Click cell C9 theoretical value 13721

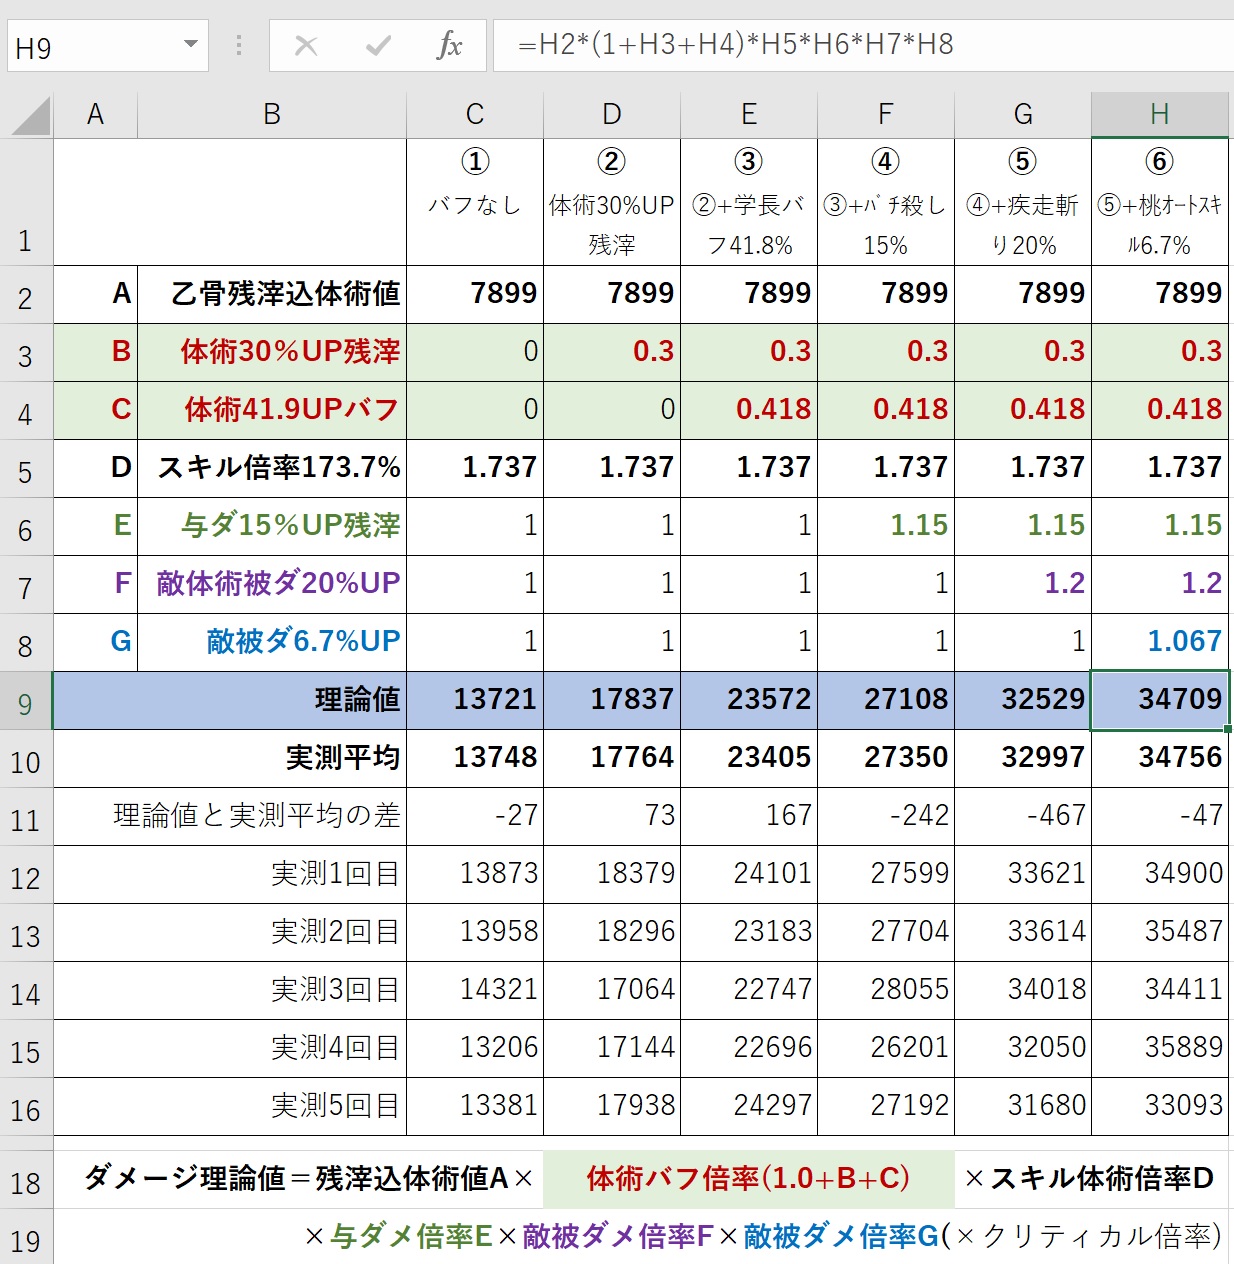pos(474,700)
